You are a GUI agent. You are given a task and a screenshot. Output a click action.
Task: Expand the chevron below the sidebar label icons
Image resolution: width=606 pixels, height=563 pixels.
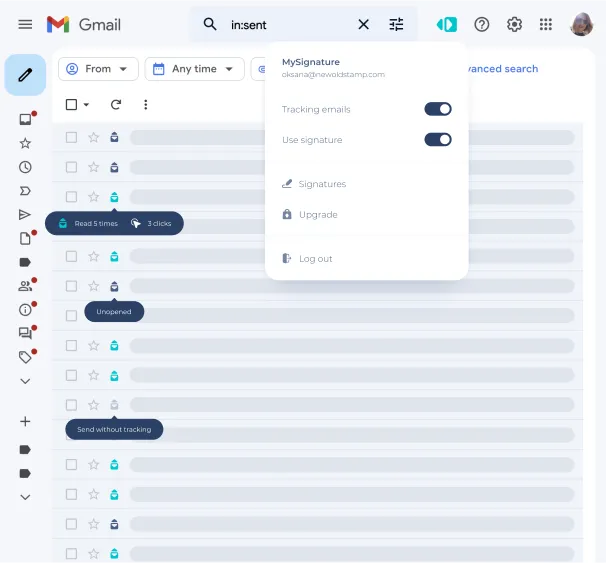point(25,497)
